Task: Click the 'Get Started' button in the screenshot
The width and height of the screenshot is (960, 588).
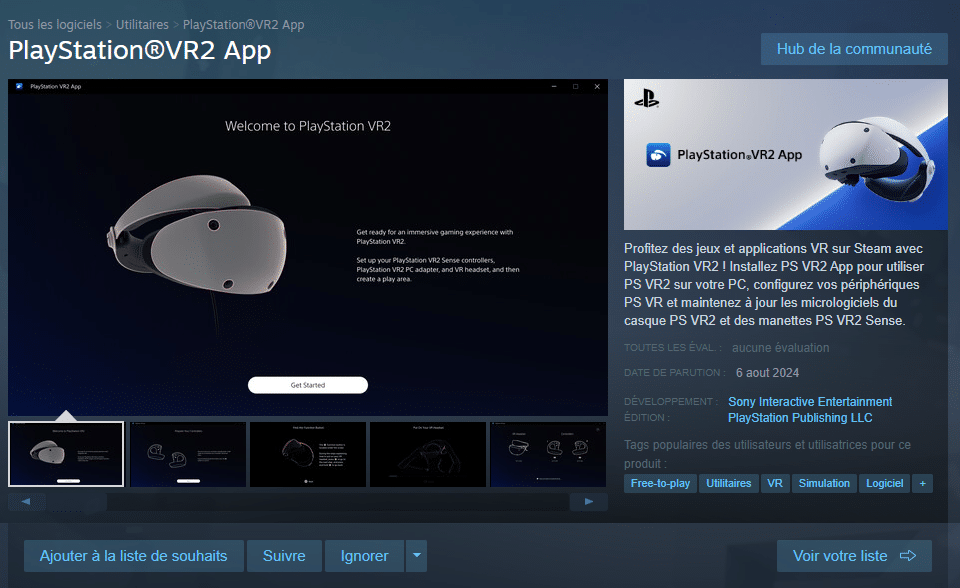Action: click(x=308, y=385)
